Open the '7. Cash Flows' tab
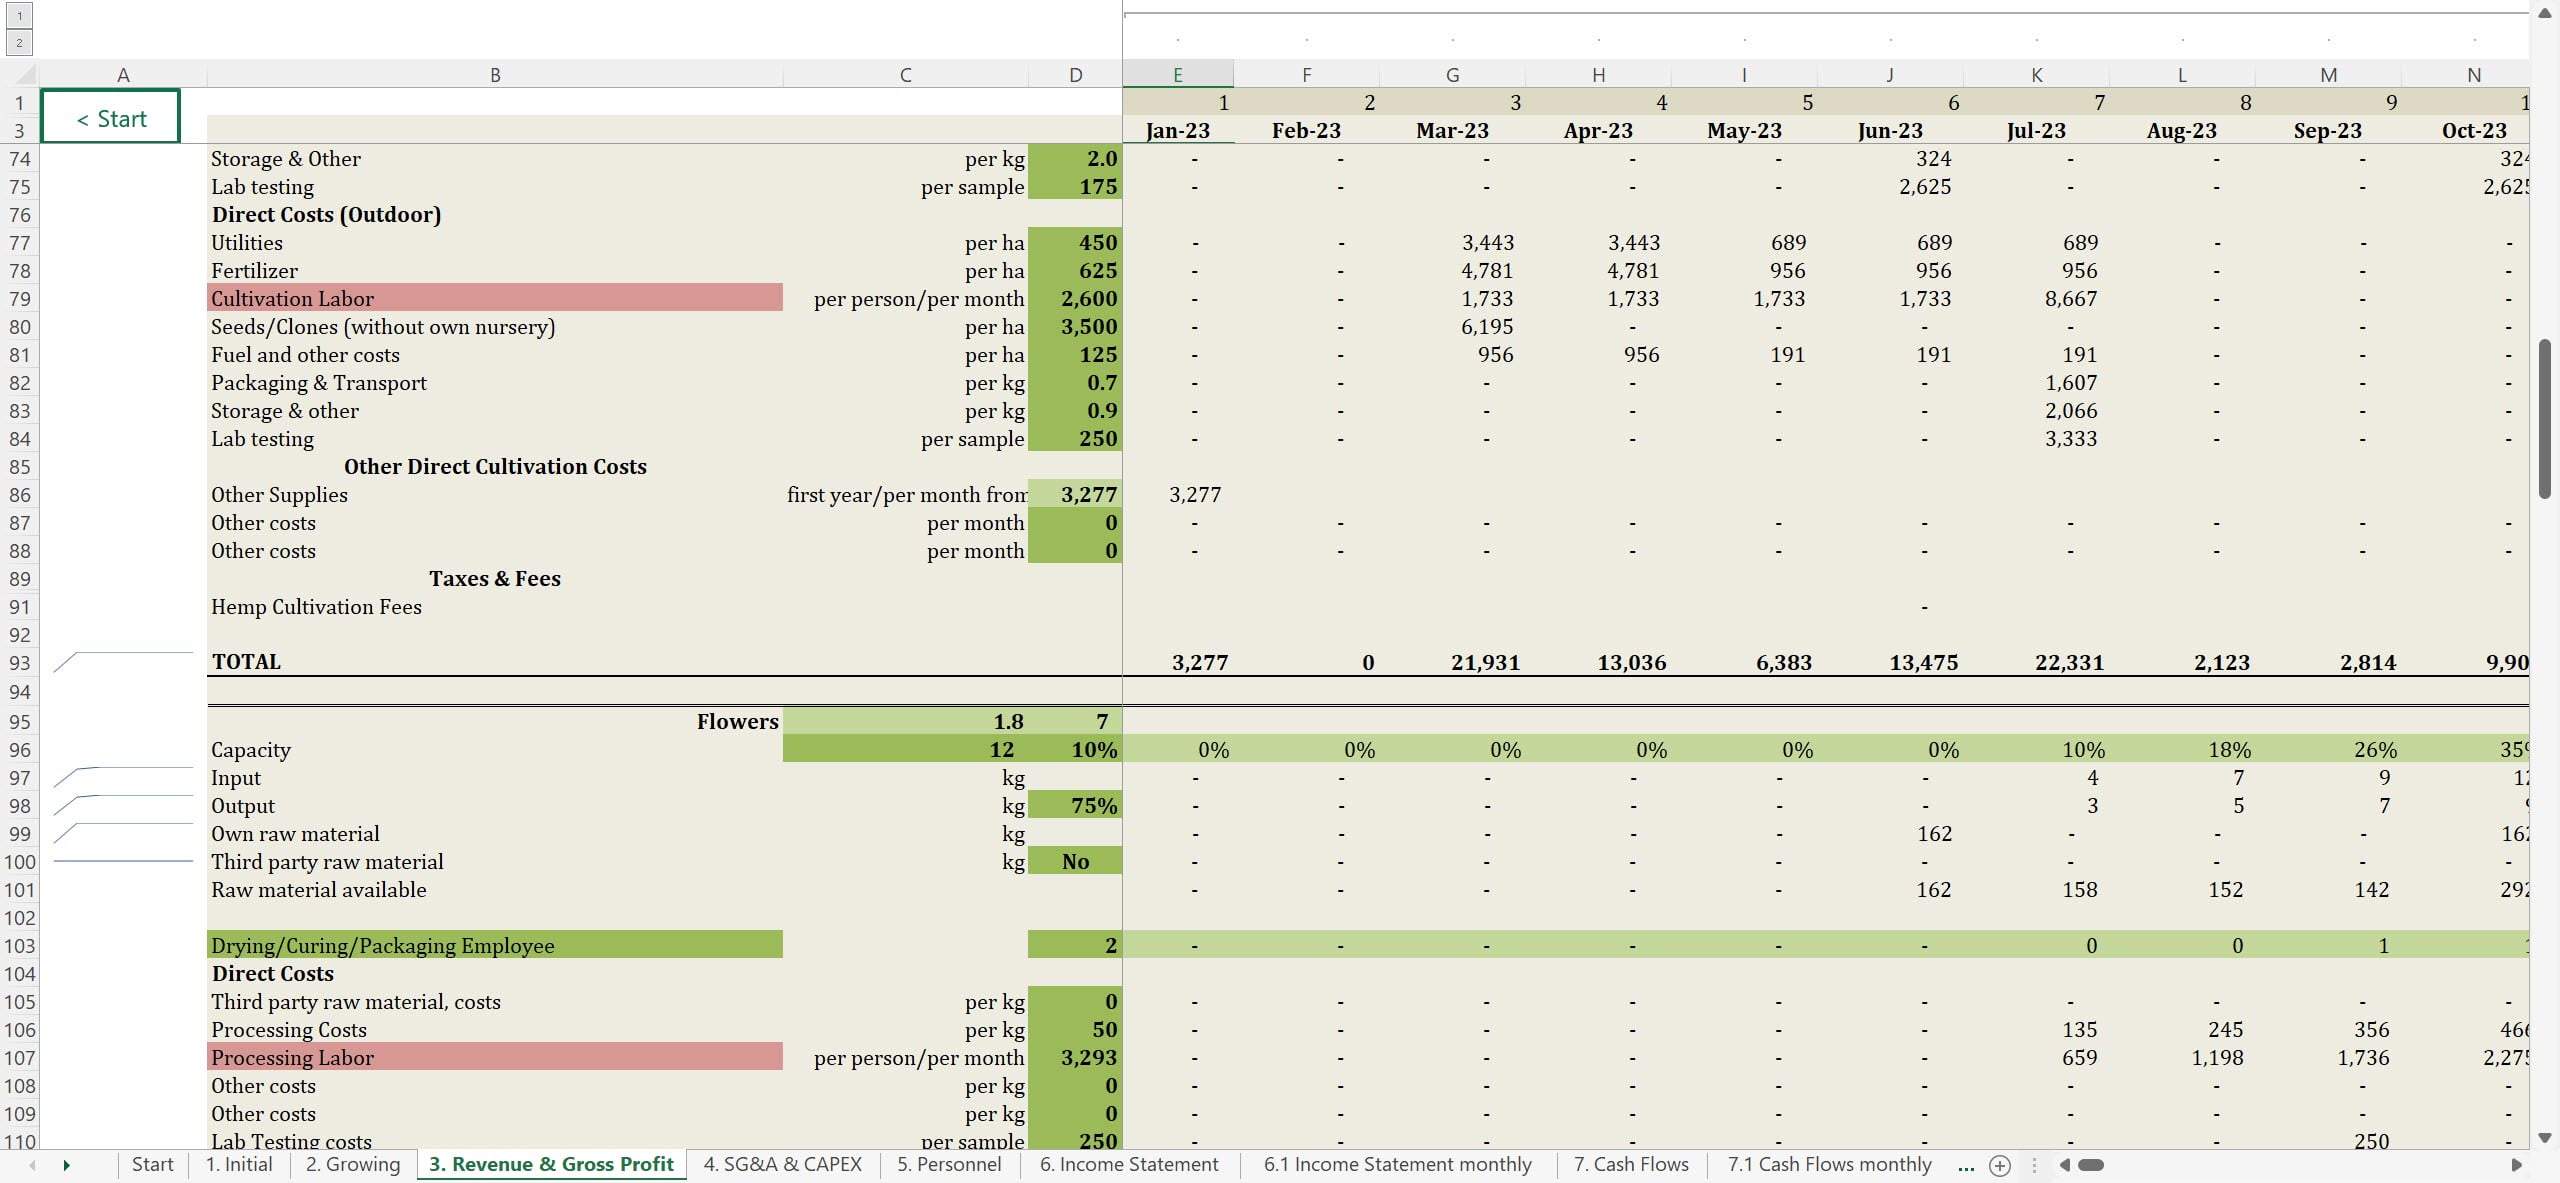 pyautogui.click(x=1630, y=1165)
